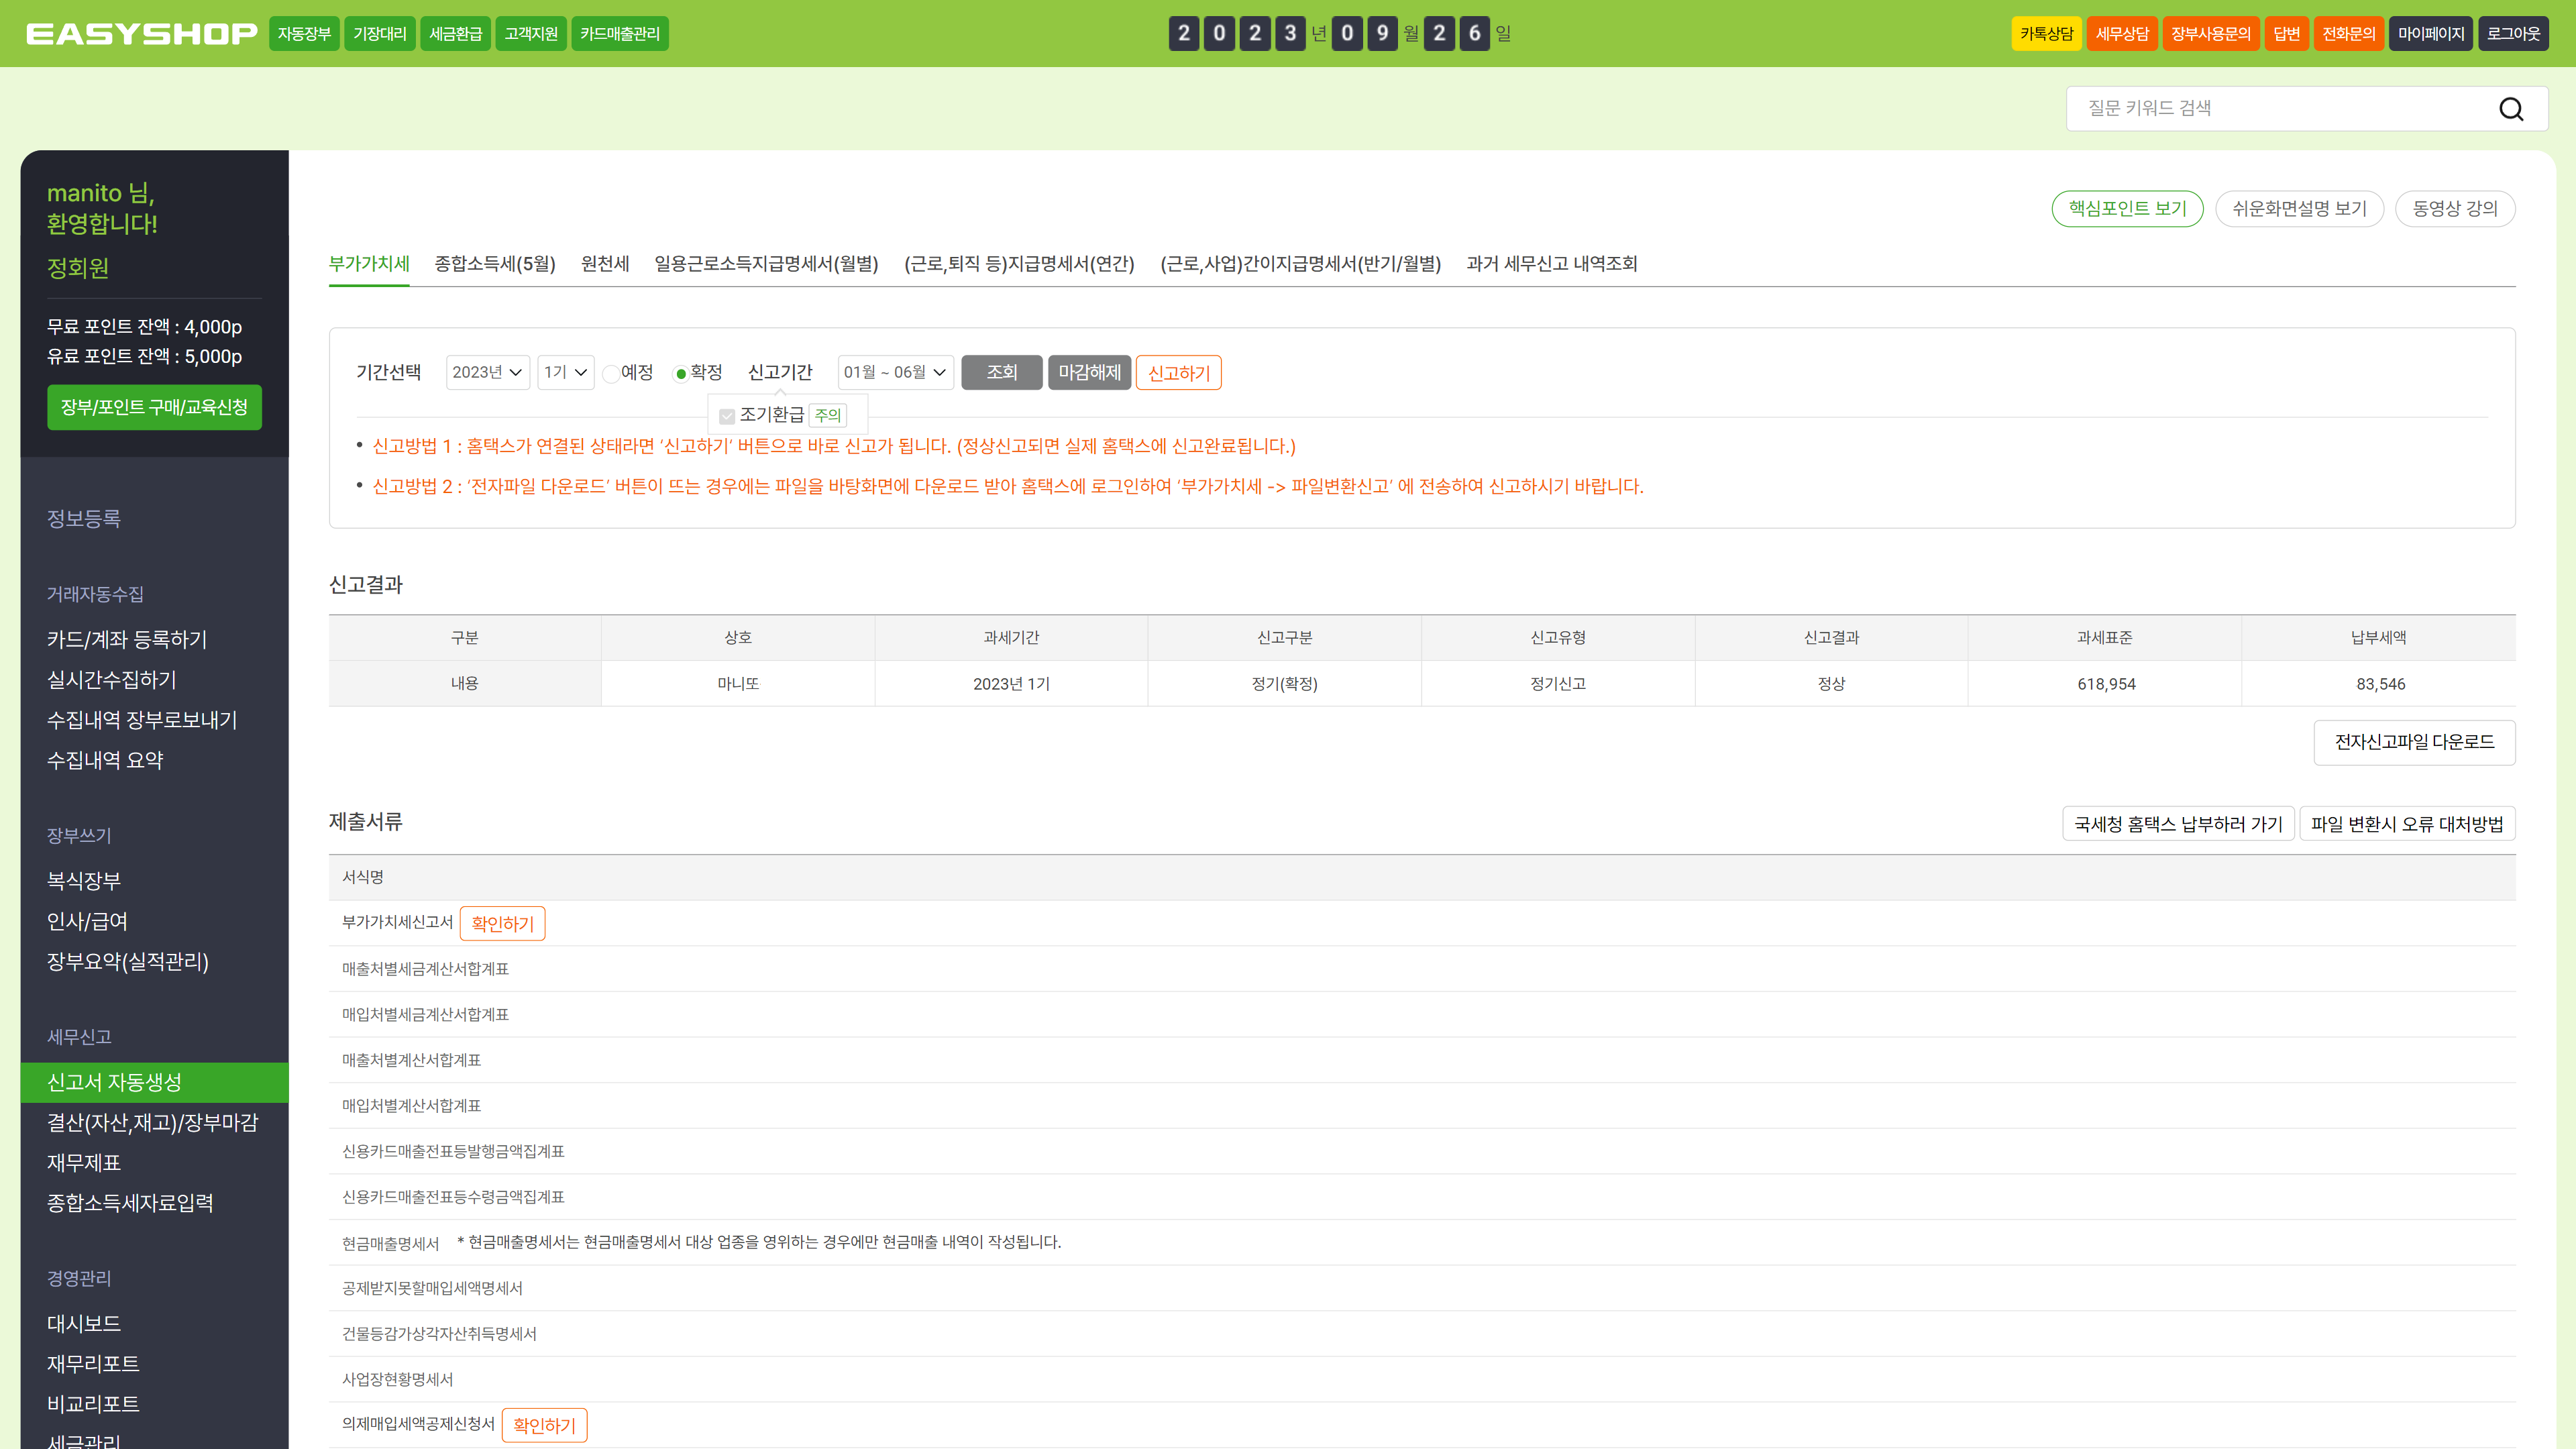
Task: Click 확인하기 for 의제매입세액공제신청서
Action: [x=544, y=1425]
